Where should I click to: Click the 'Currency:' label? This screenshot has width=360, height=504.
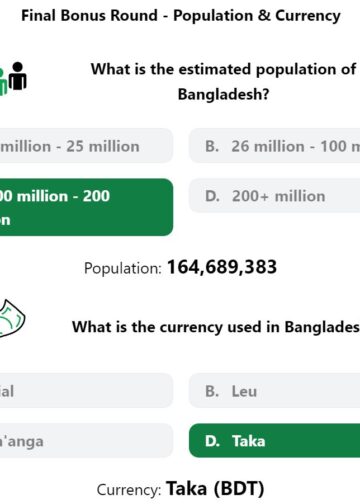click(129, 490)
